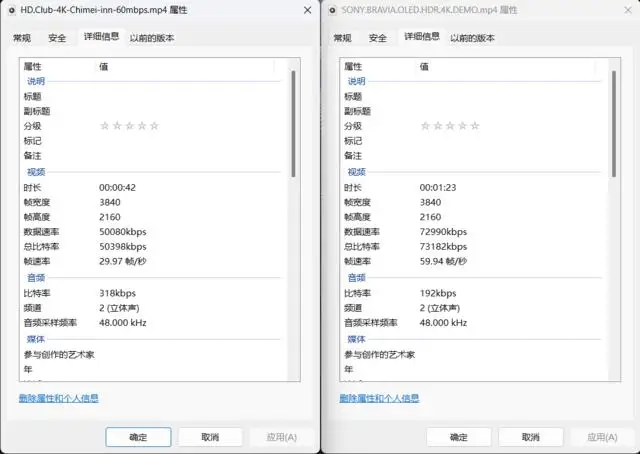Image resolution: width=640 pixels, height=454 pixels.
Task: Click 取消 button in HD.Club window
Action: [210, 437]
